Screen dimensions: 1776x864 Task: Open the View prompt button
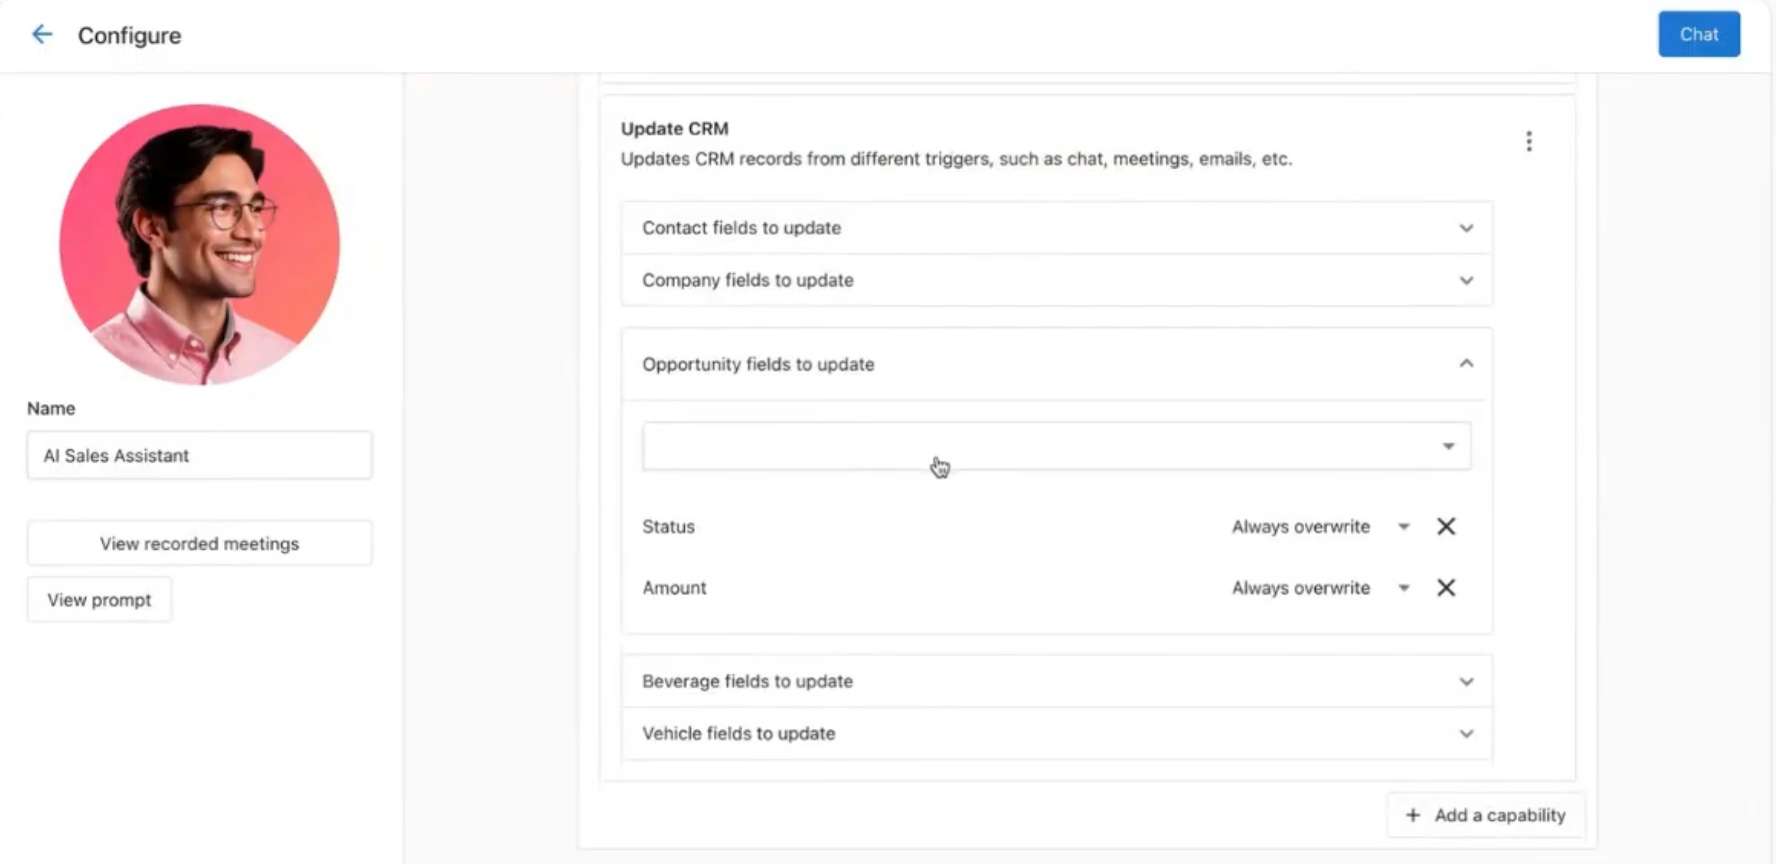[x=99, y=600]
